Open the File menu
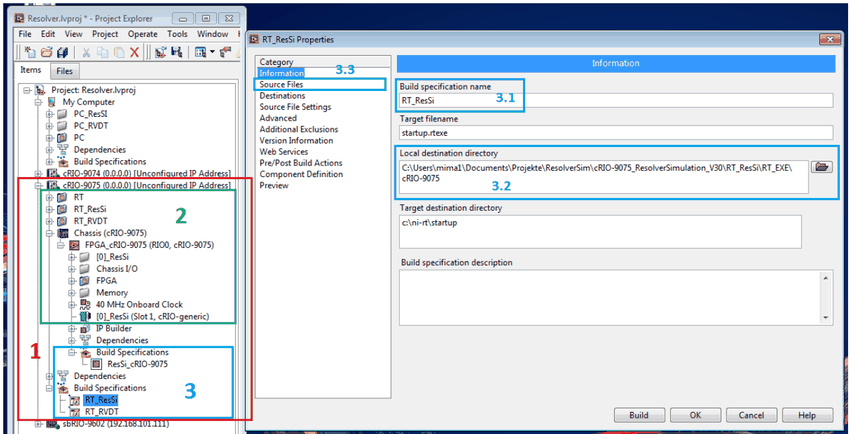Image resolution: width=852 pixels, height=434 pixels. (x=26, y=34)
